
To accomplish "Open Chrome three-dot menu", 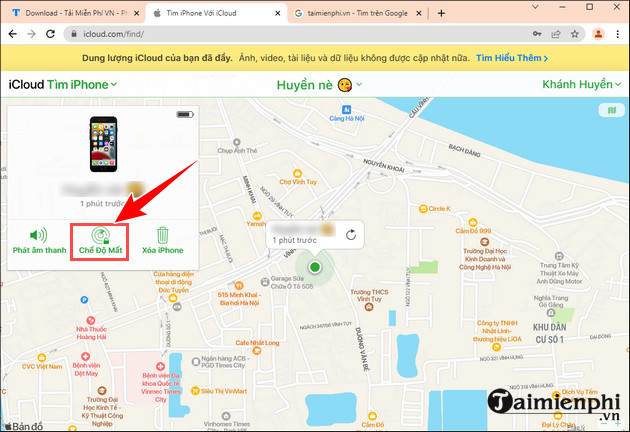I will pyautogui.click(x=618, y=34).
